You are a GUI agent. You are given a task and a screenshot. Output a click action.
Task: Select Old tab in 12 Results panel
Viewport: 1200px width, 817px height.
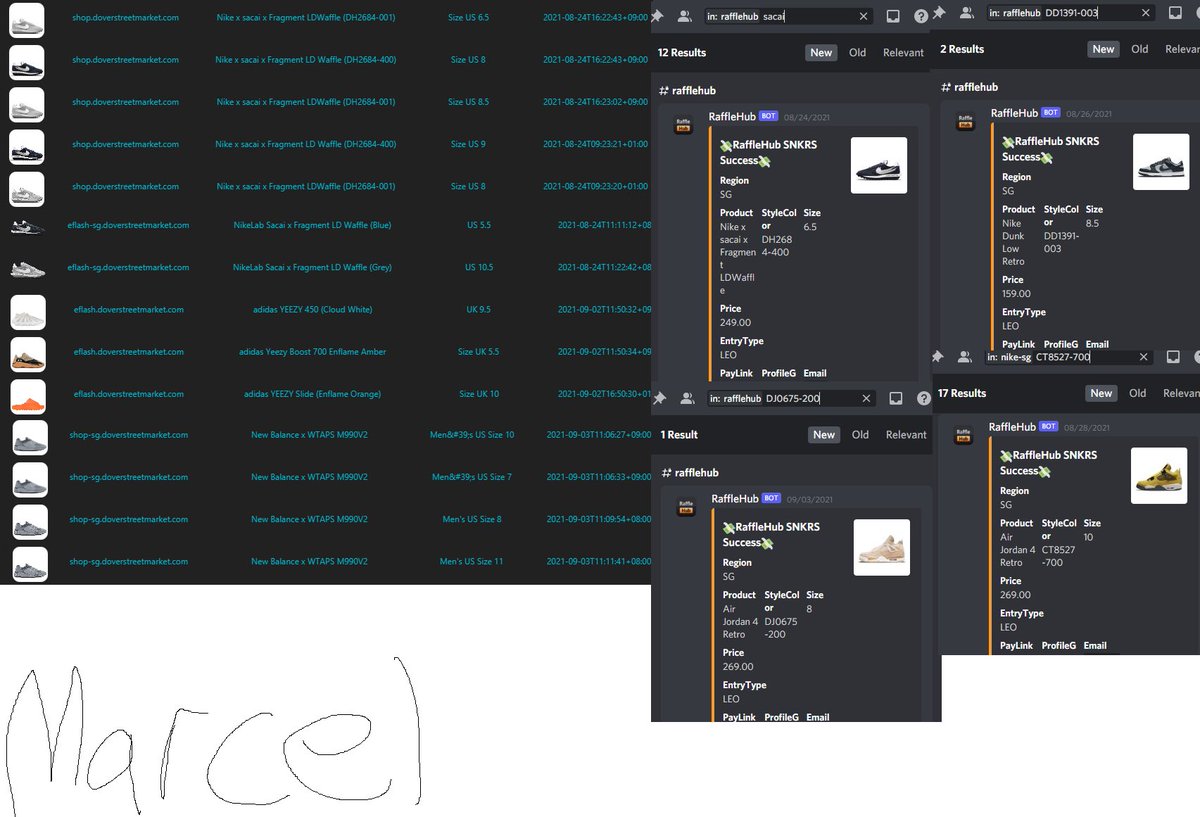tap(857, 53)
